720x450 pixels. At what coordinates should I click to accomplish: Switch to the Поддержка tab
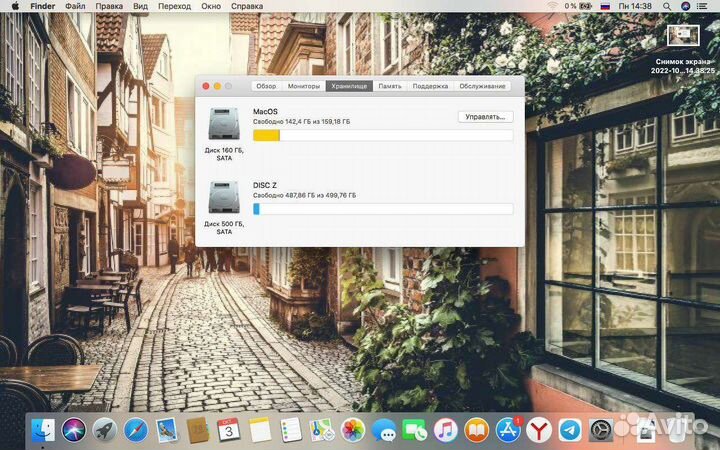coord(430,86)
